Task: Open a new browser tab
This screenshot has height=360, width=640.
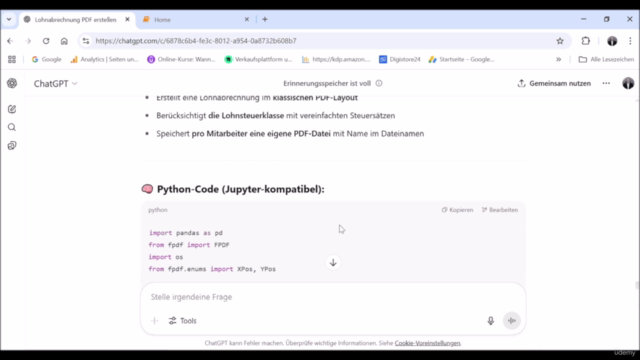Action: 265,19
